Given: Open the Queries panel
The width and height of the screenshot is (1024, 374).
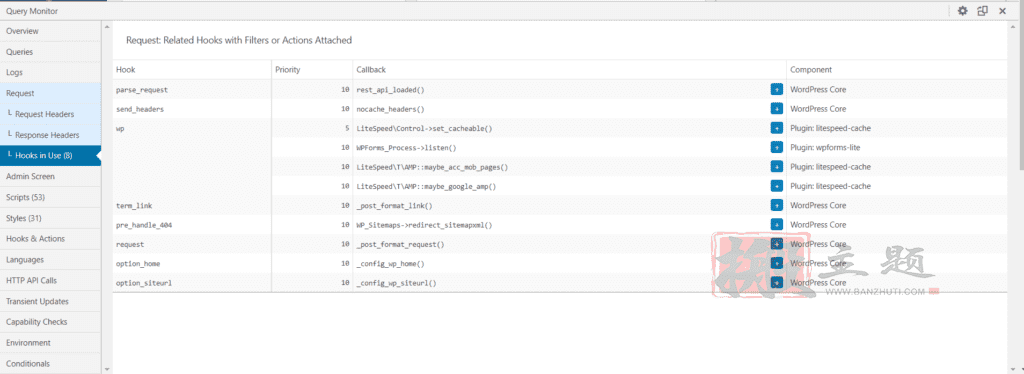Looking at the screenshot, I should click(x=50, y=52).
